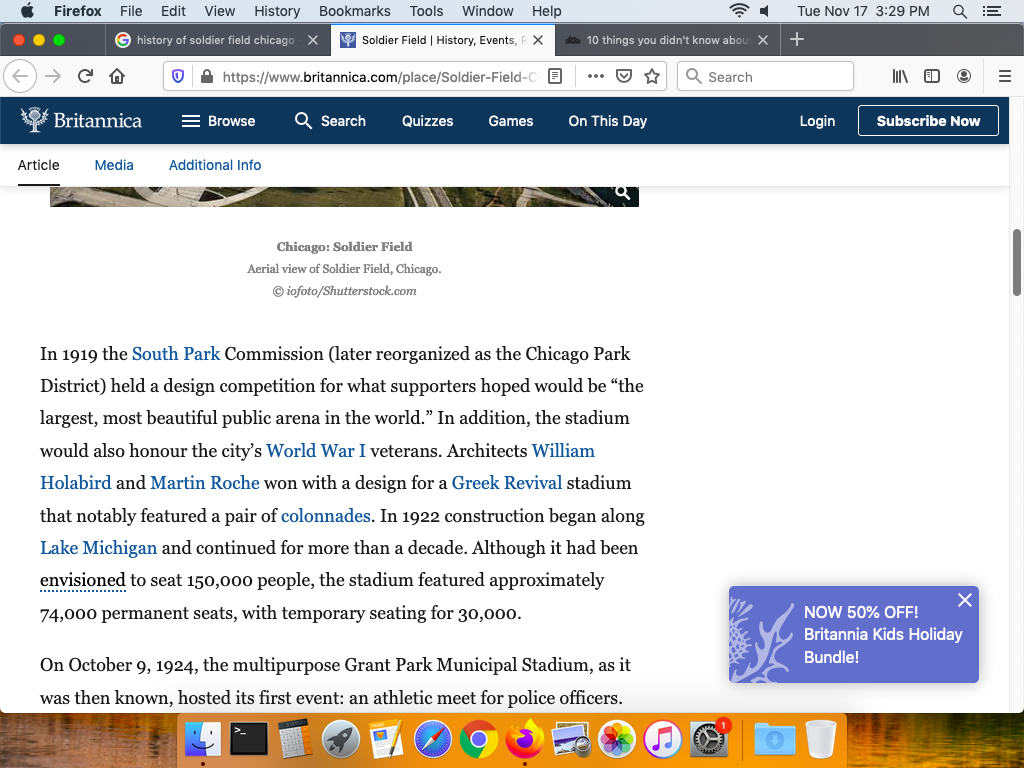The height and width of the screenshot is (768, 1024).
Task: Toggle reader view in the address bar
Action: click(x=556, y=77)
